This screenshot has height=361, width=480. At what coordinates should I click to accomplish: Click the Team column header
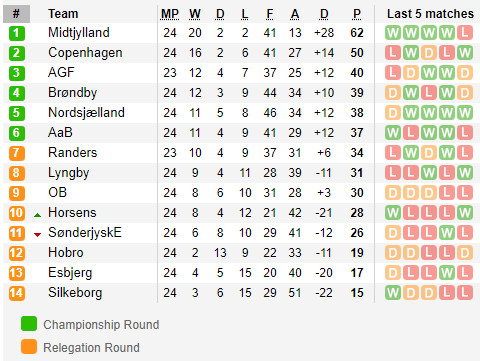coord(63,14)
